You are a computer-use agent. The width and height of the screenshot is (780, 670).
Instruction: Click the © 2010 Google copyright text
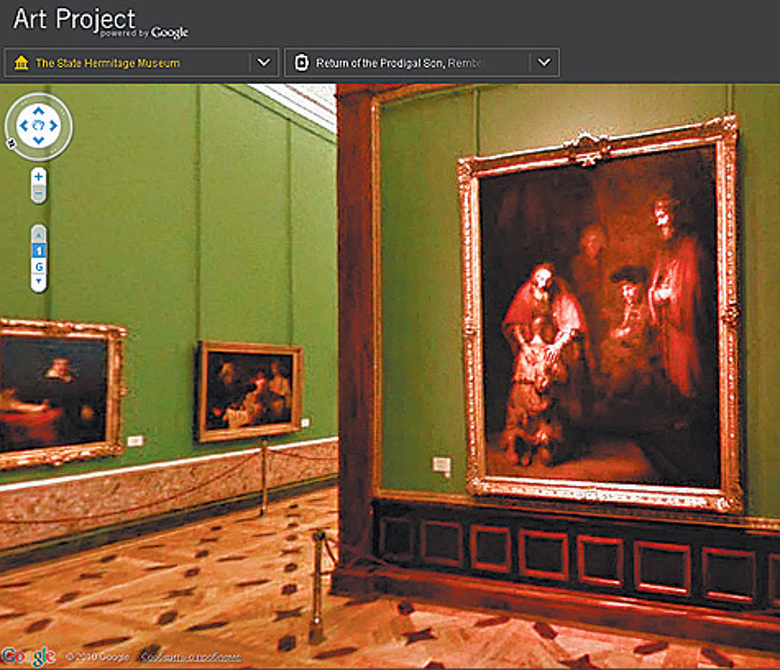pyautogui.click(x=98, y=657)
